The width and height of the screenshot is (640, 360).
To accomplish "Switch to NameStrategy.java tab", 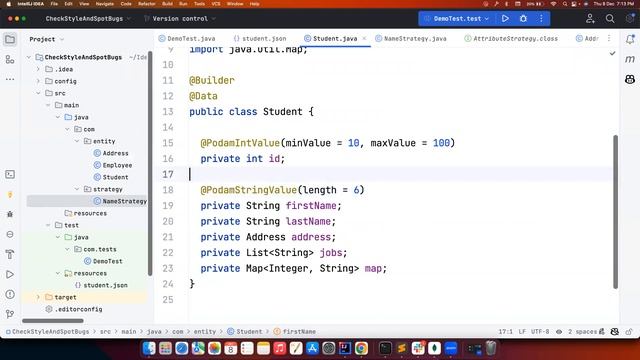I will [x=411, y=38].
